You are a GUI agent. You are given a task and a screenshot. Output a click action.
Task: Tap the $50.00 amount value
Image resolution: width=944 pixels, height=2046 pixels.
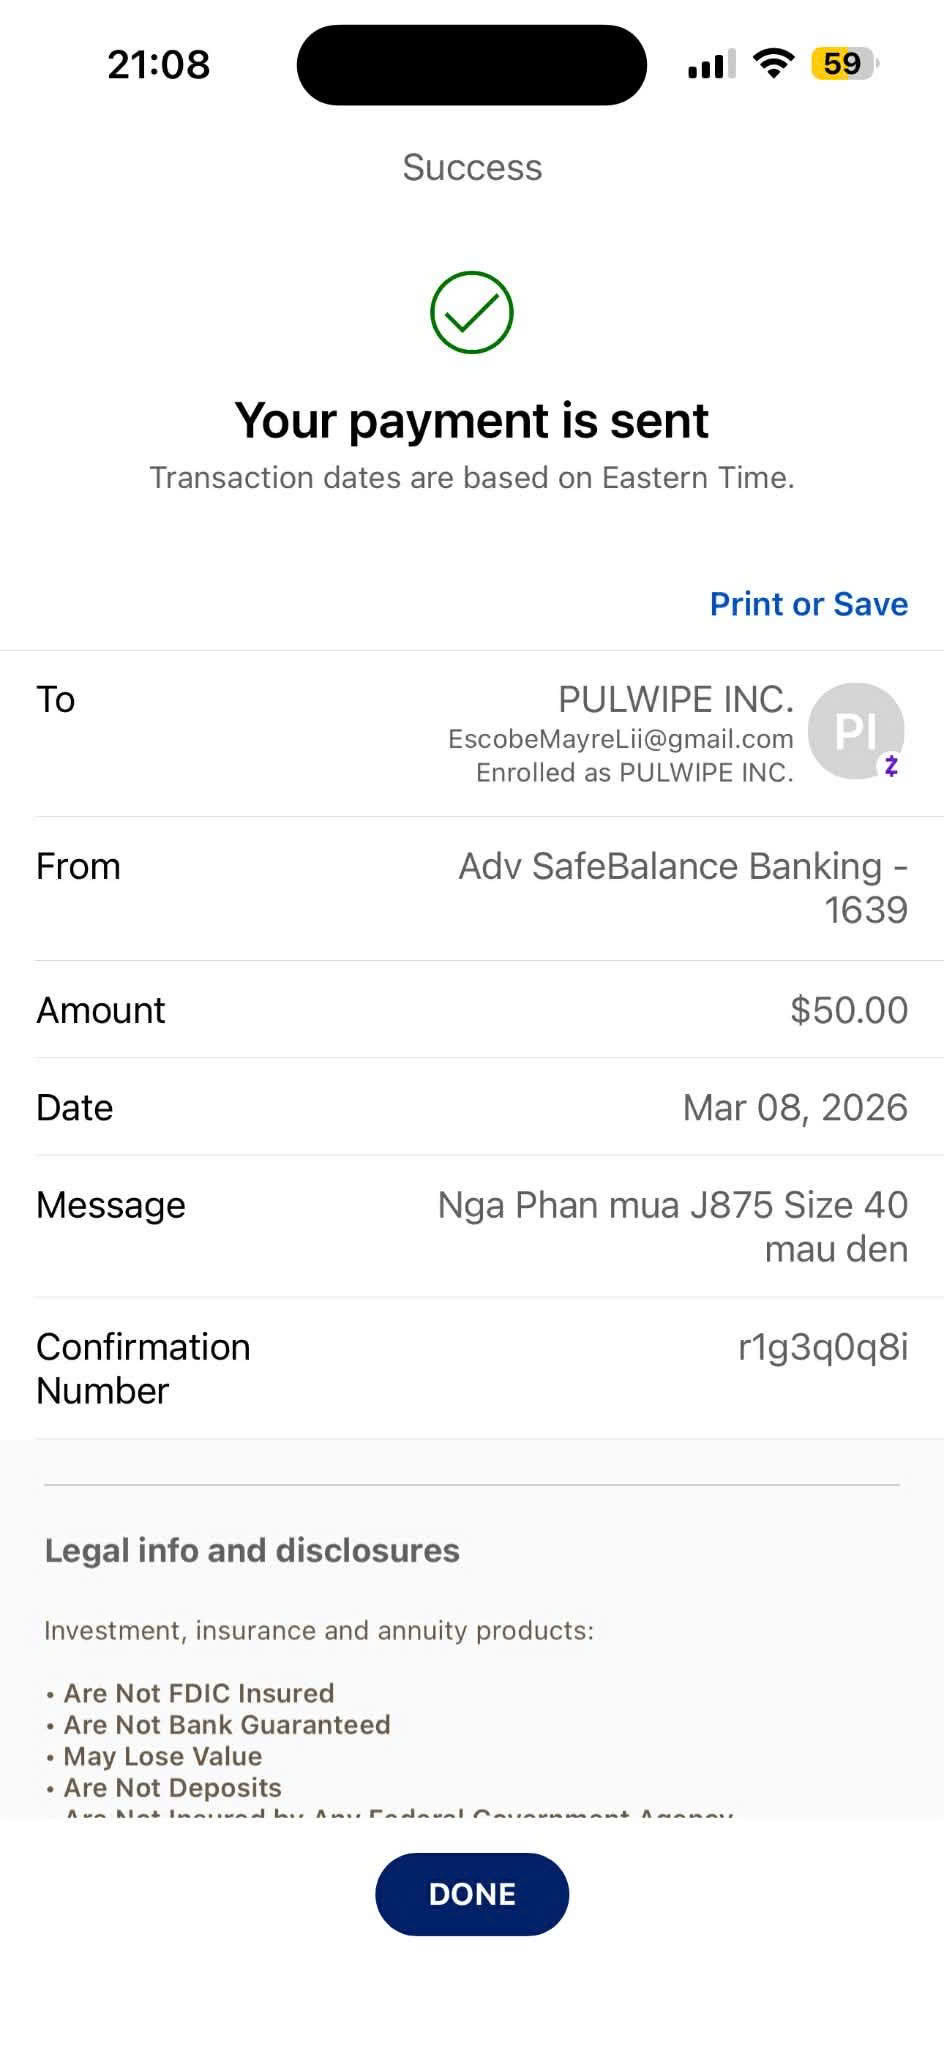pos(848,1010)
